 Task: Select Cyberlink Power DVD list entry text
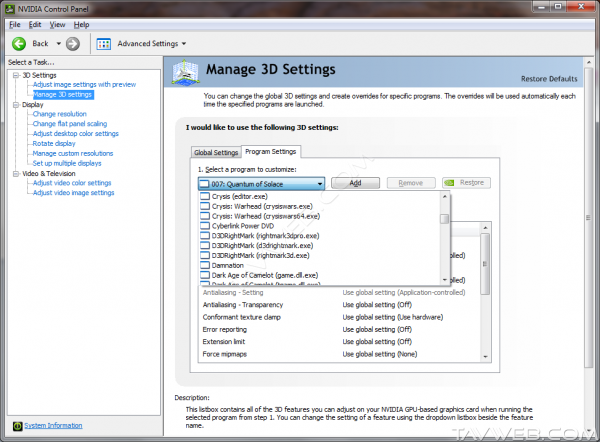(243, 226)
